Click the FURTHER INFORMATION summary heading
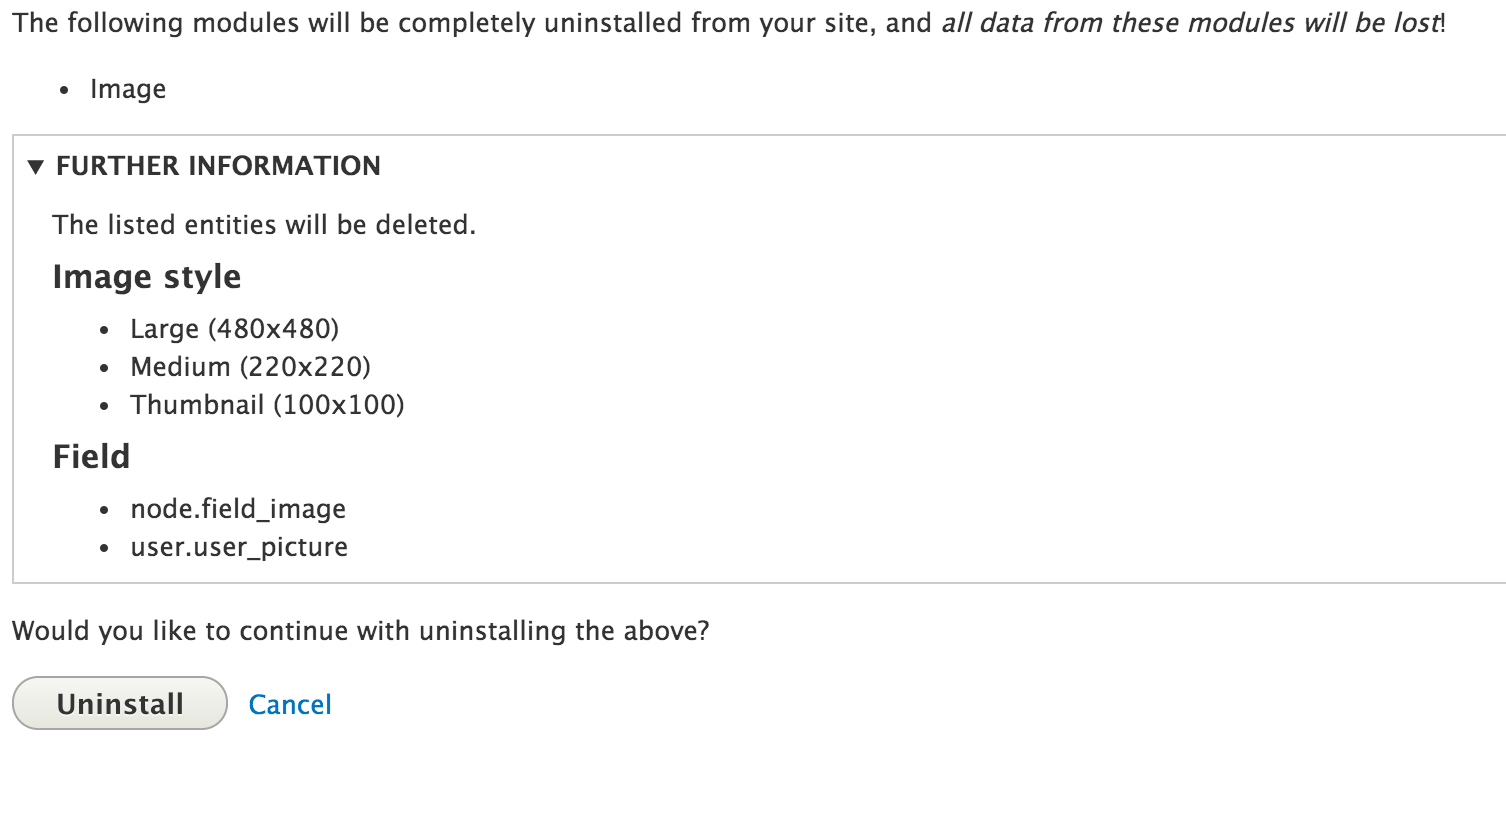 pyautogui.click(x=218, y=166)
